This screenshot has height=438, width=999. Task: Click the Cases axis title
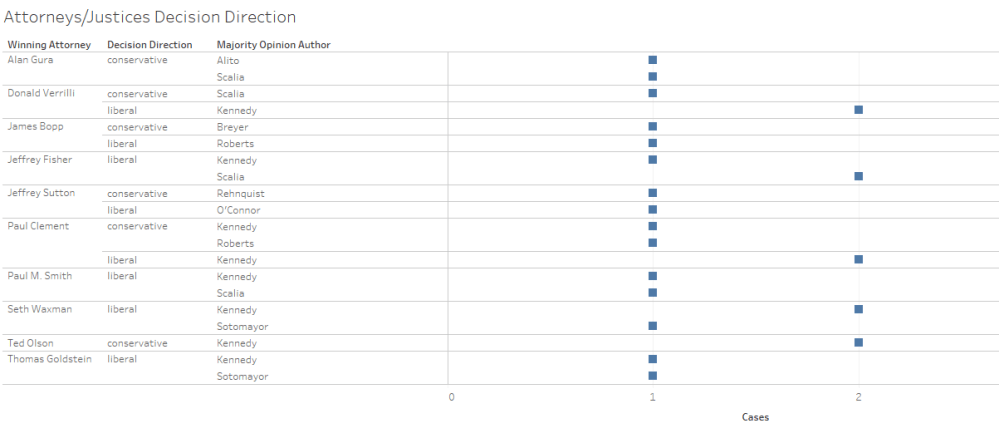[x=755, y=417]
